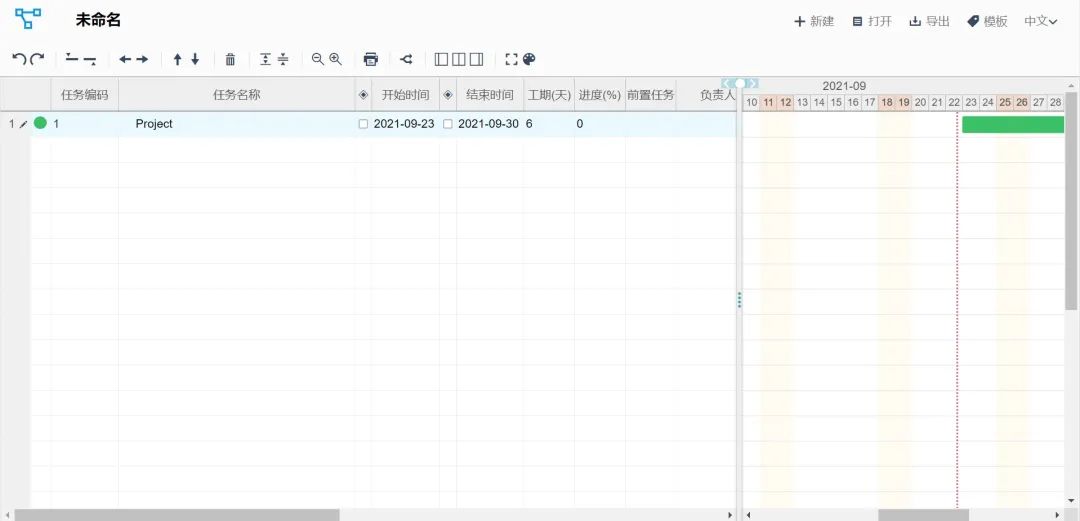Click the 结束时间 column header
Viewport: 1080px width, 521px height.
[490, 95]
